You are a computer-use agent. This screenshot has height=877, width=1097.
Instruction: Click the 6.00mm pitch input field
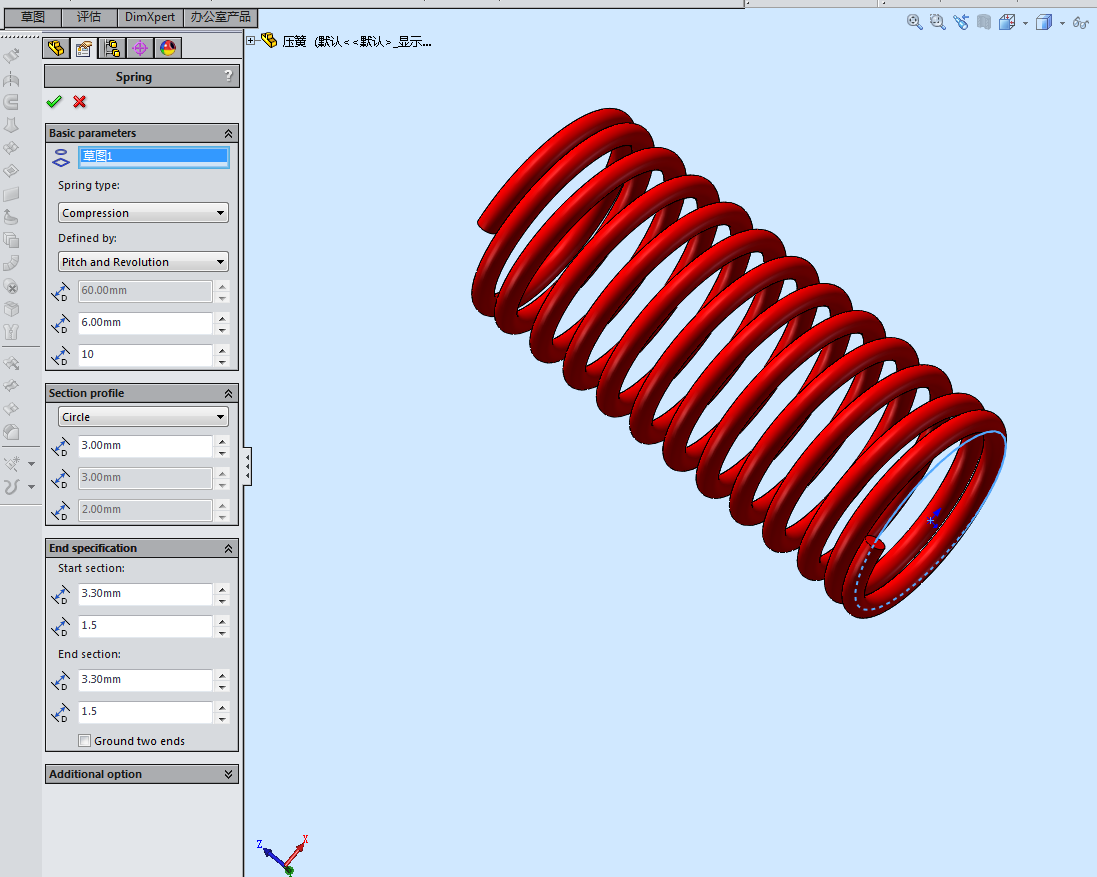145,322
